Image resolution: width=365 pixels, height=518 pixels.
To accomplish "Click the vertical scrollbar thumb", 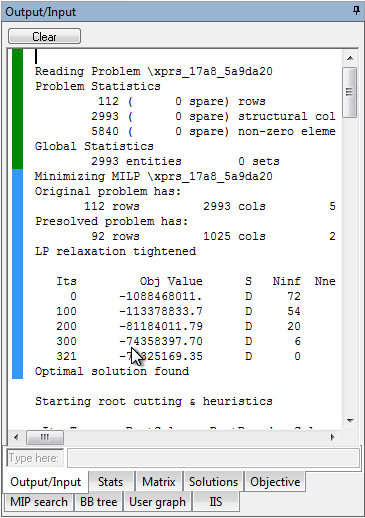I will 350,92.
